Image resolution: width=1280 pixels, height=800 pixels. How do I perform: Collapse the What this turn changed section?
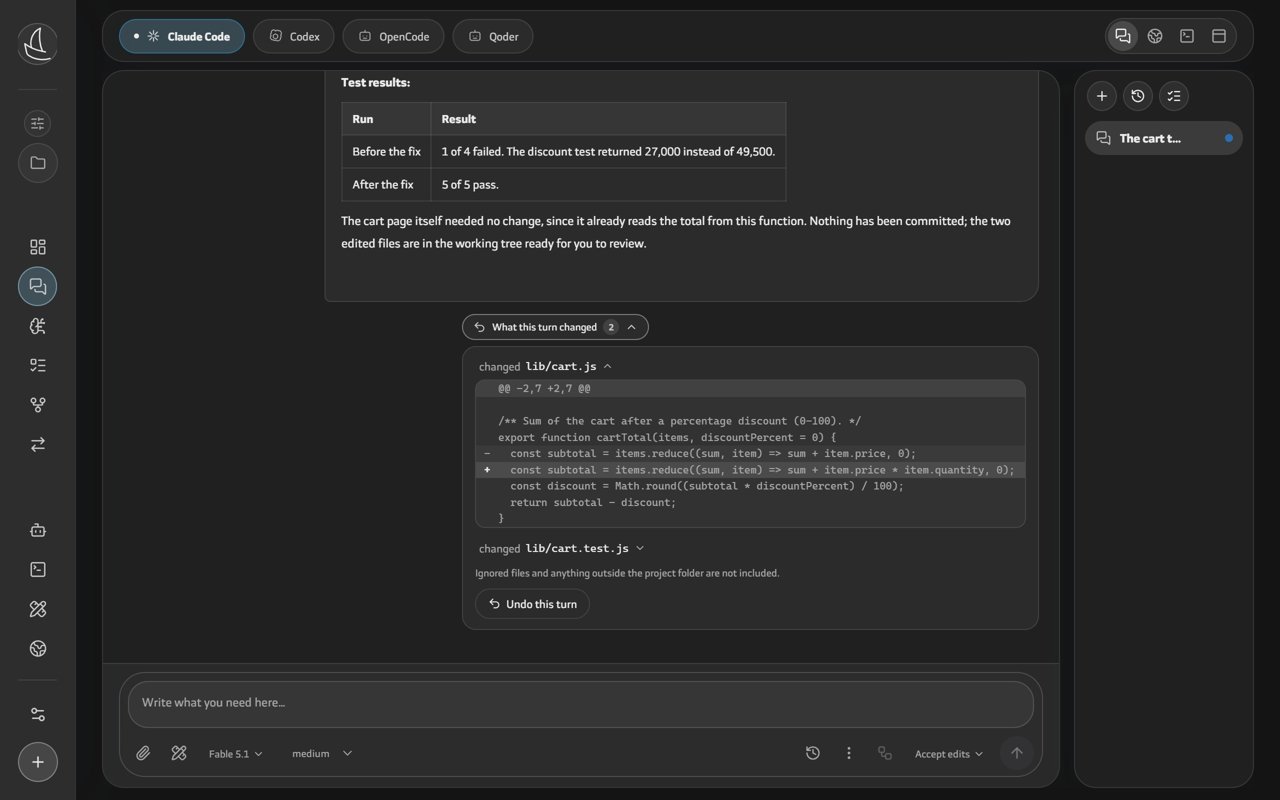[x=555, y=327]
